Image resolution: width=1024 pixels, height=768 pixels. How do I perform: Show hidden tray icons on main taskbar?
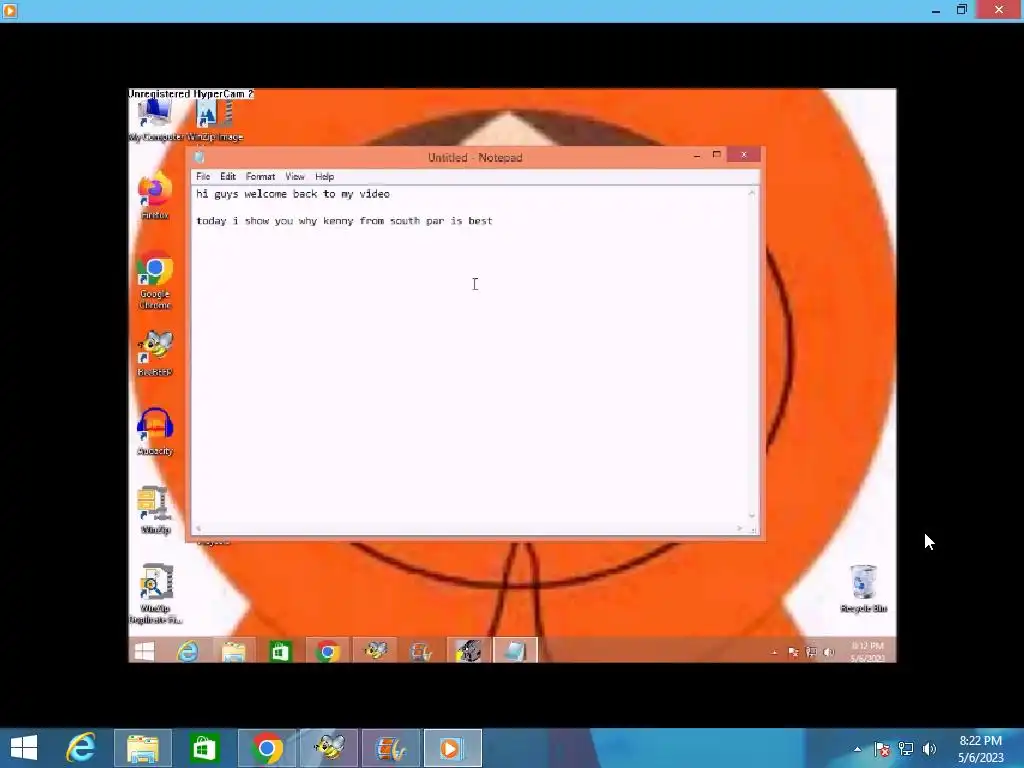coord(857,749)
